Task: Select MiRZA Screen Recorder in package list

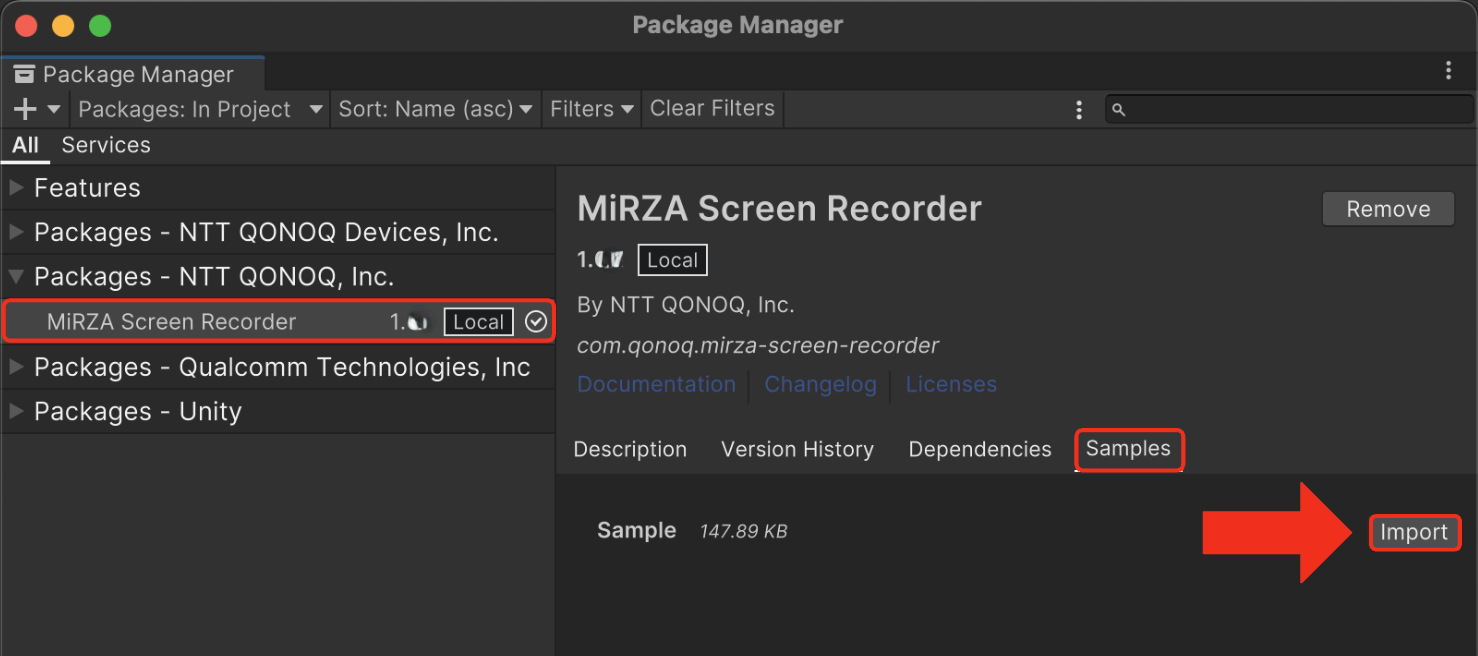Action: click(172, 322)
